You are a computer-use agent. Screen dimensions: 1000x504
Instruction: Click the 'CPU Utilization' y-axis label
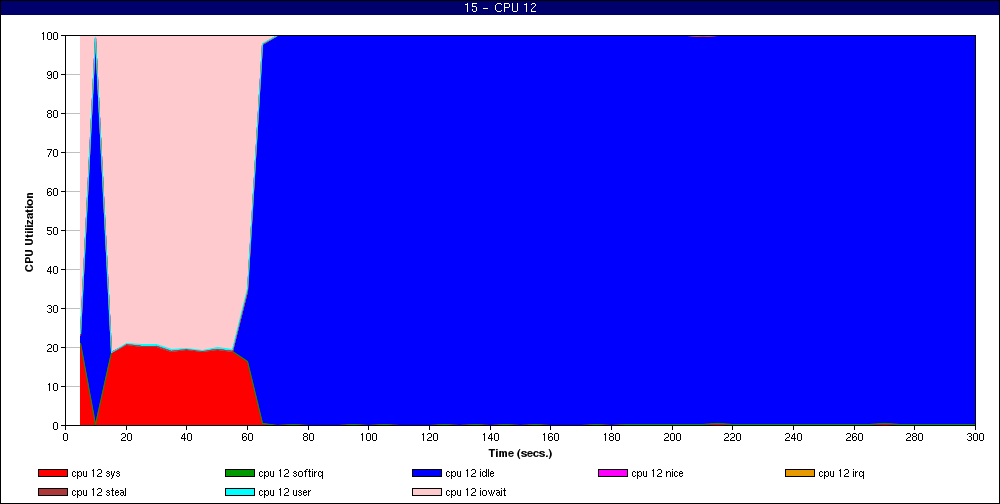29,232
